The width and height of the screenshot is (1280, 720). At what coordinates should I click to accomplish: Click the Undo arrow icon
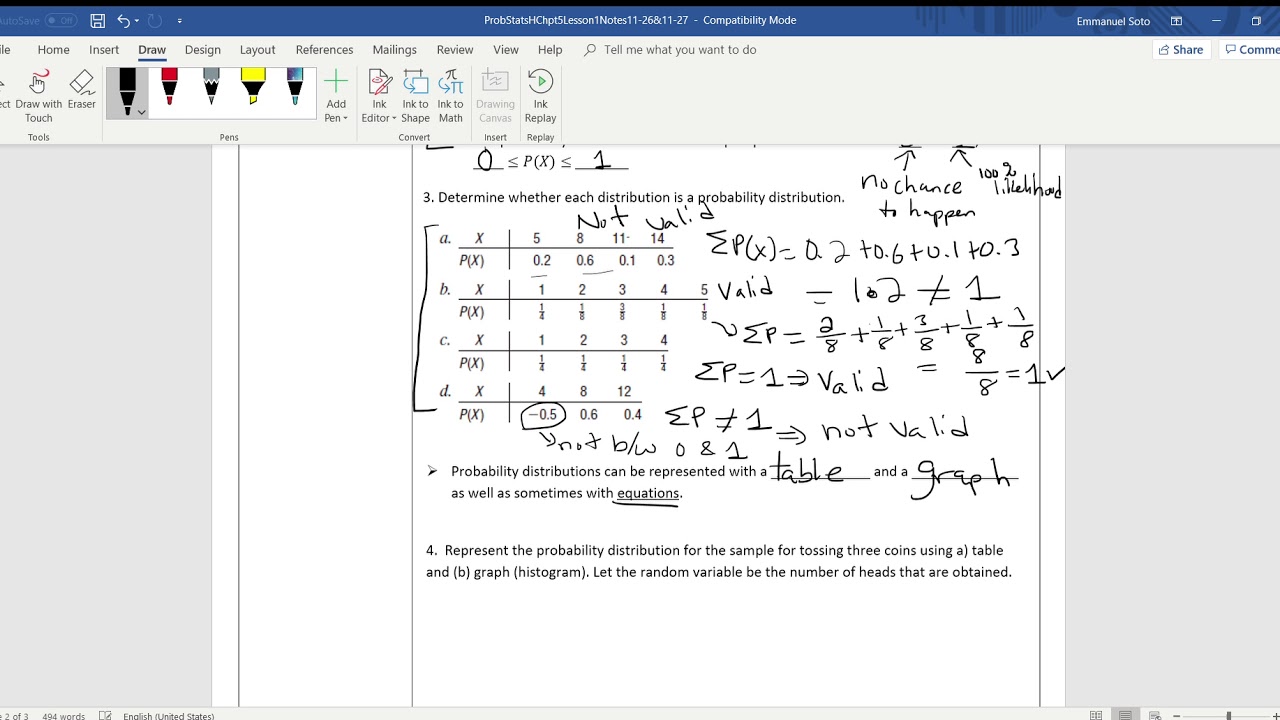(x=123, y=20)
